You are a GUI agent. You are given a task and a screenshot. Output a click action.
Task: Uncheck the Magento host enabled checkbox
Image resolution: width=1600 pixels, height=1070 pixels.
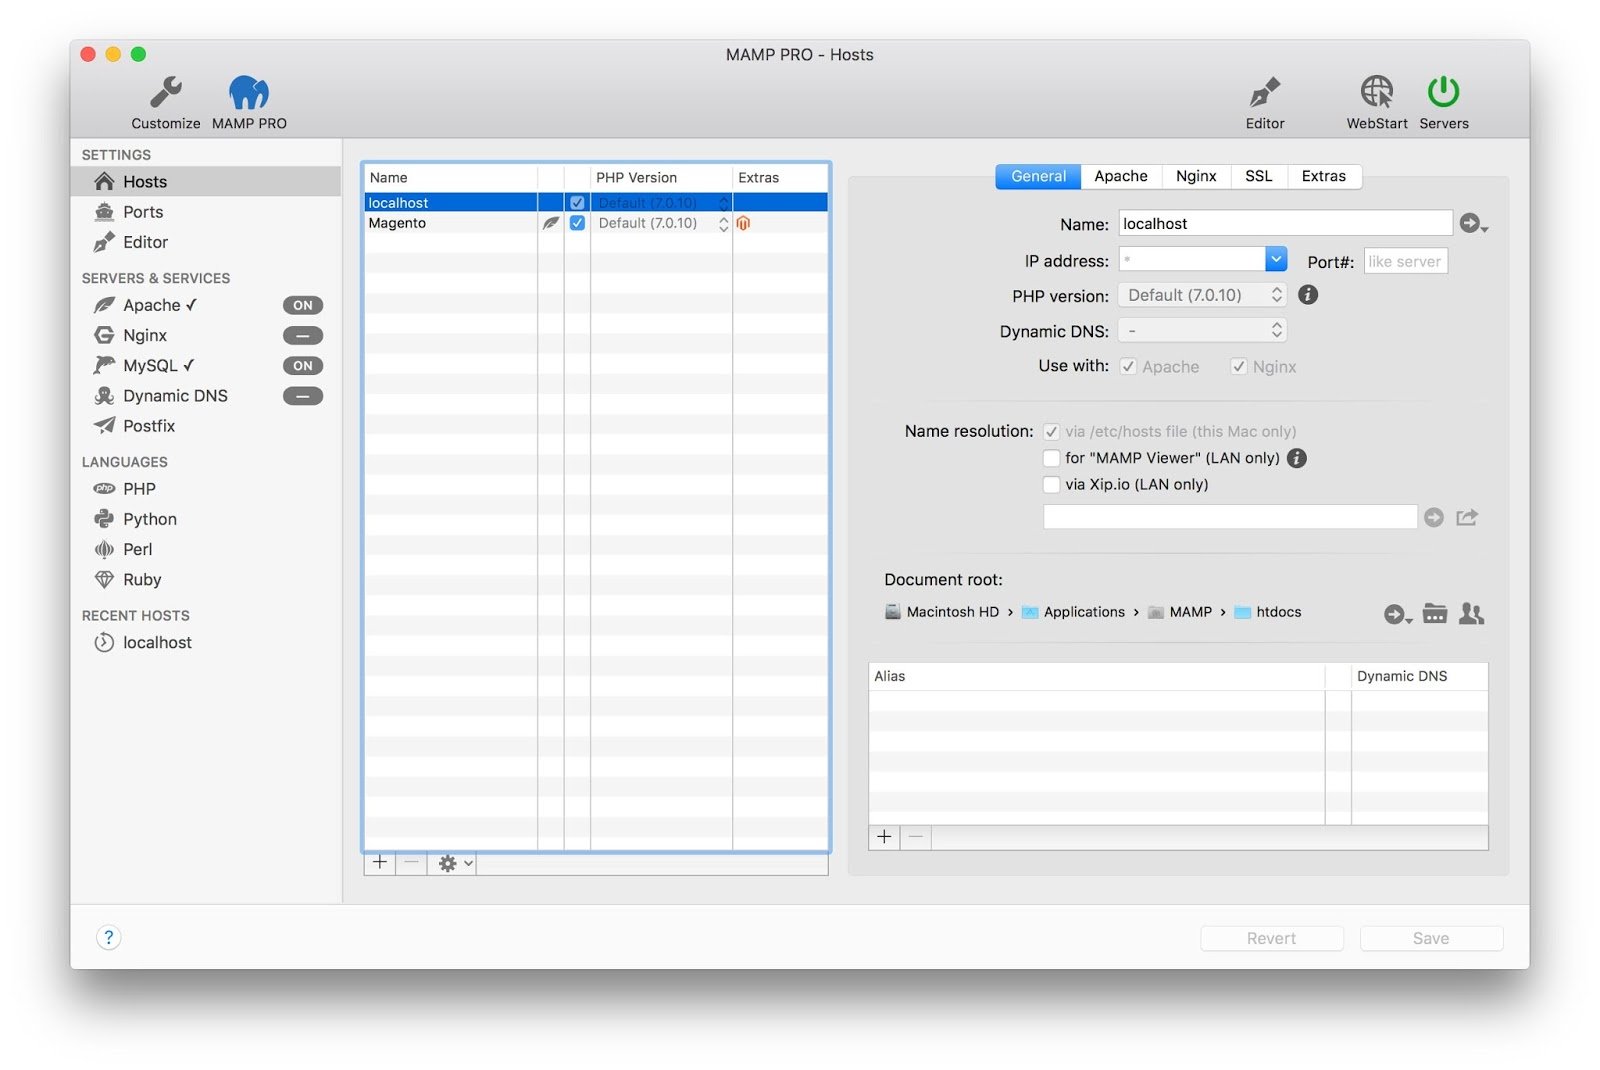(577, 223)
